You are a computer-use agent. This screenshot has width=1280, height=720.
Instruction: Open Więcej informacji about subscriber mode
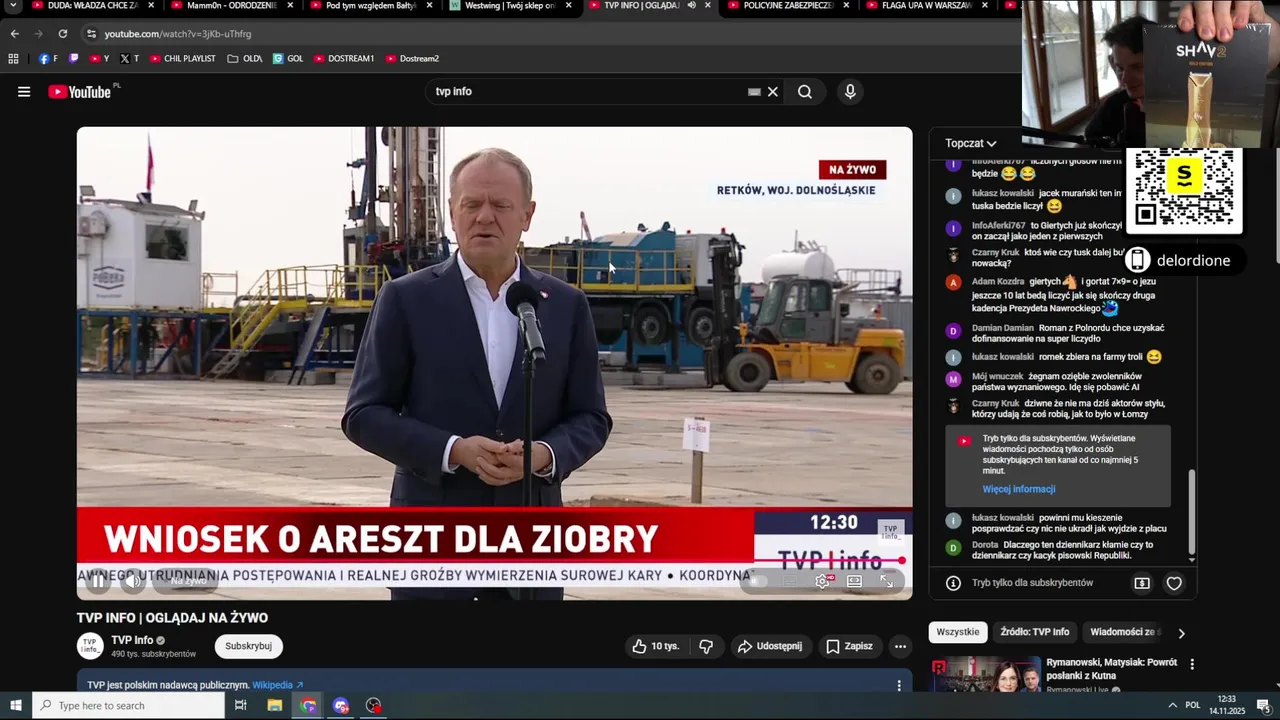(x=1018, y=489)
